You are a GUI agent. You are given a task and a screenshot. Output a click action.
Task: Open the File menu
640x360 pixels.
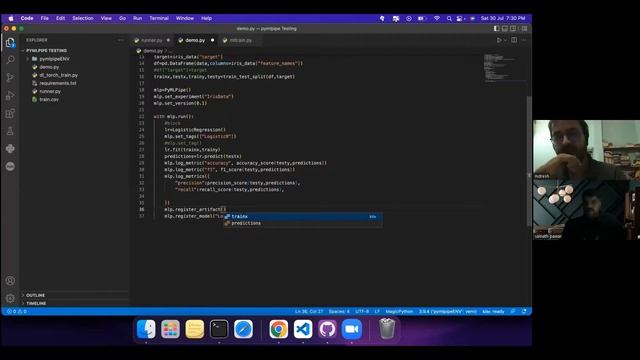click(44, 18)
